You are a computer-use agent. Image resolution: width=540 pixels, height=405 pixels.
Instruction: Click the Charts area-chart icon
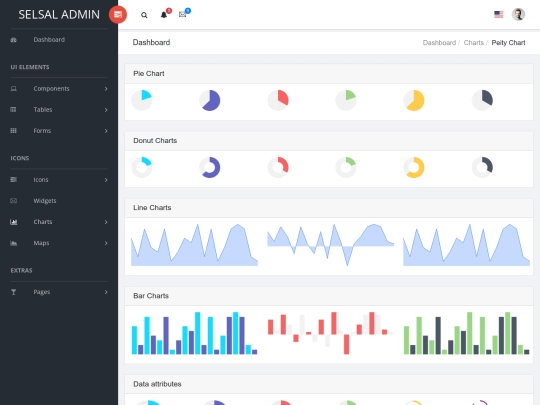coord(13,222)
